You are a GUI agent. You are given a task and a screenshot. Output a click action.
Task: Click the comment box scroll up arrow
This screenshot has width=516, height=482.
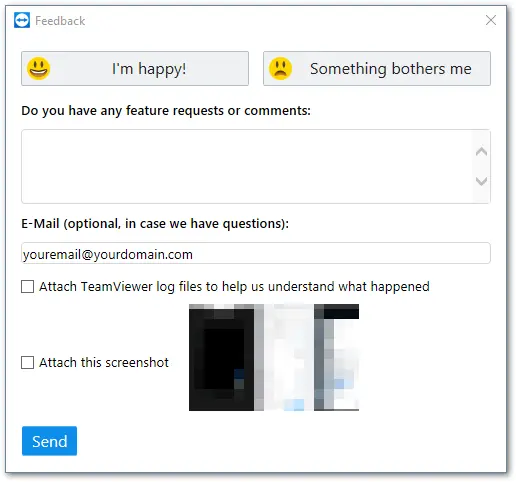[481, 152]
